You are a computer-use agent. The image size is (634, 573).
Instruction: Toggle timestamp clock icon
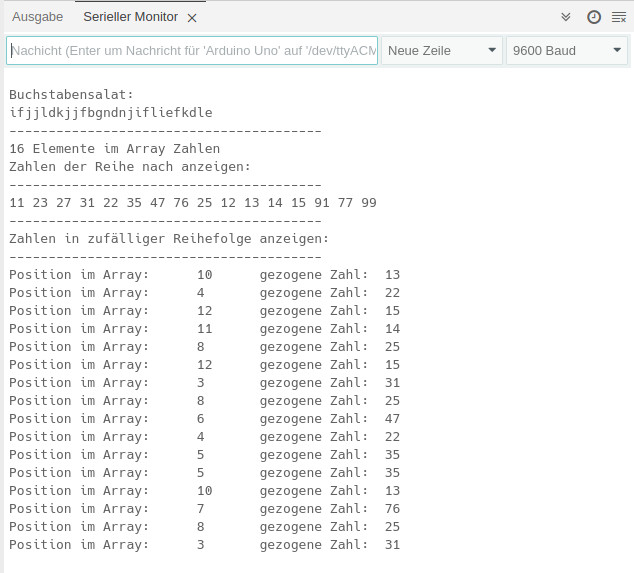[593, 17]
